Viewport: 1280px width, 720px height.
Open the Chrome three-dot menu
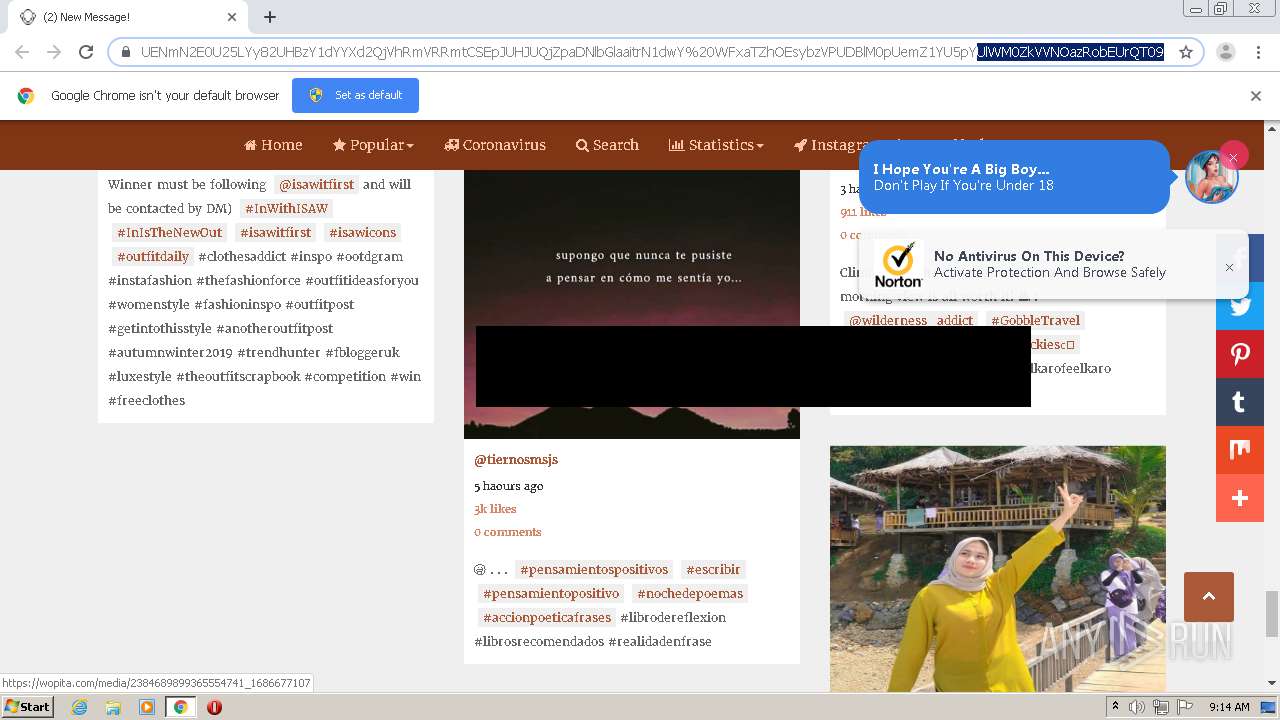tap(1256, 52)
